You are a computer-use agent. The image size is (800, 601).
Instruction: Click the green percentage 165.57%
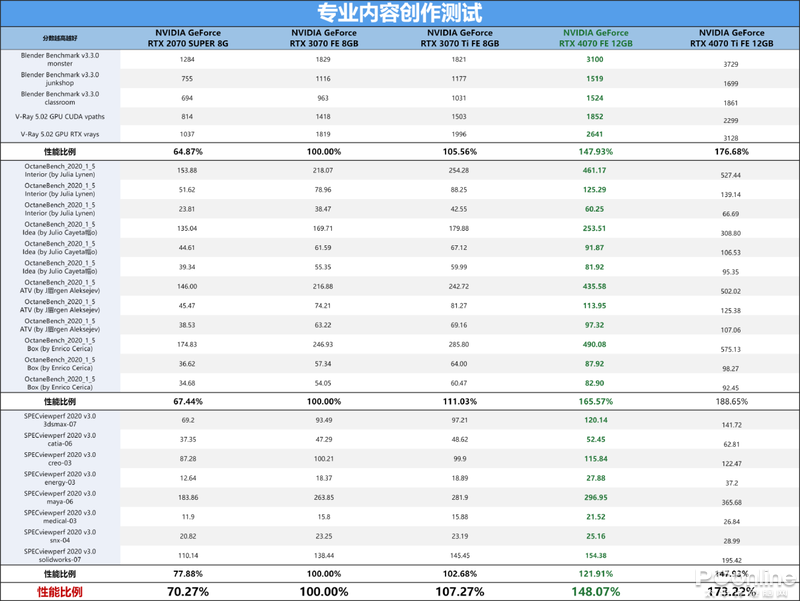pyautogui.click(x=595, y=402)
